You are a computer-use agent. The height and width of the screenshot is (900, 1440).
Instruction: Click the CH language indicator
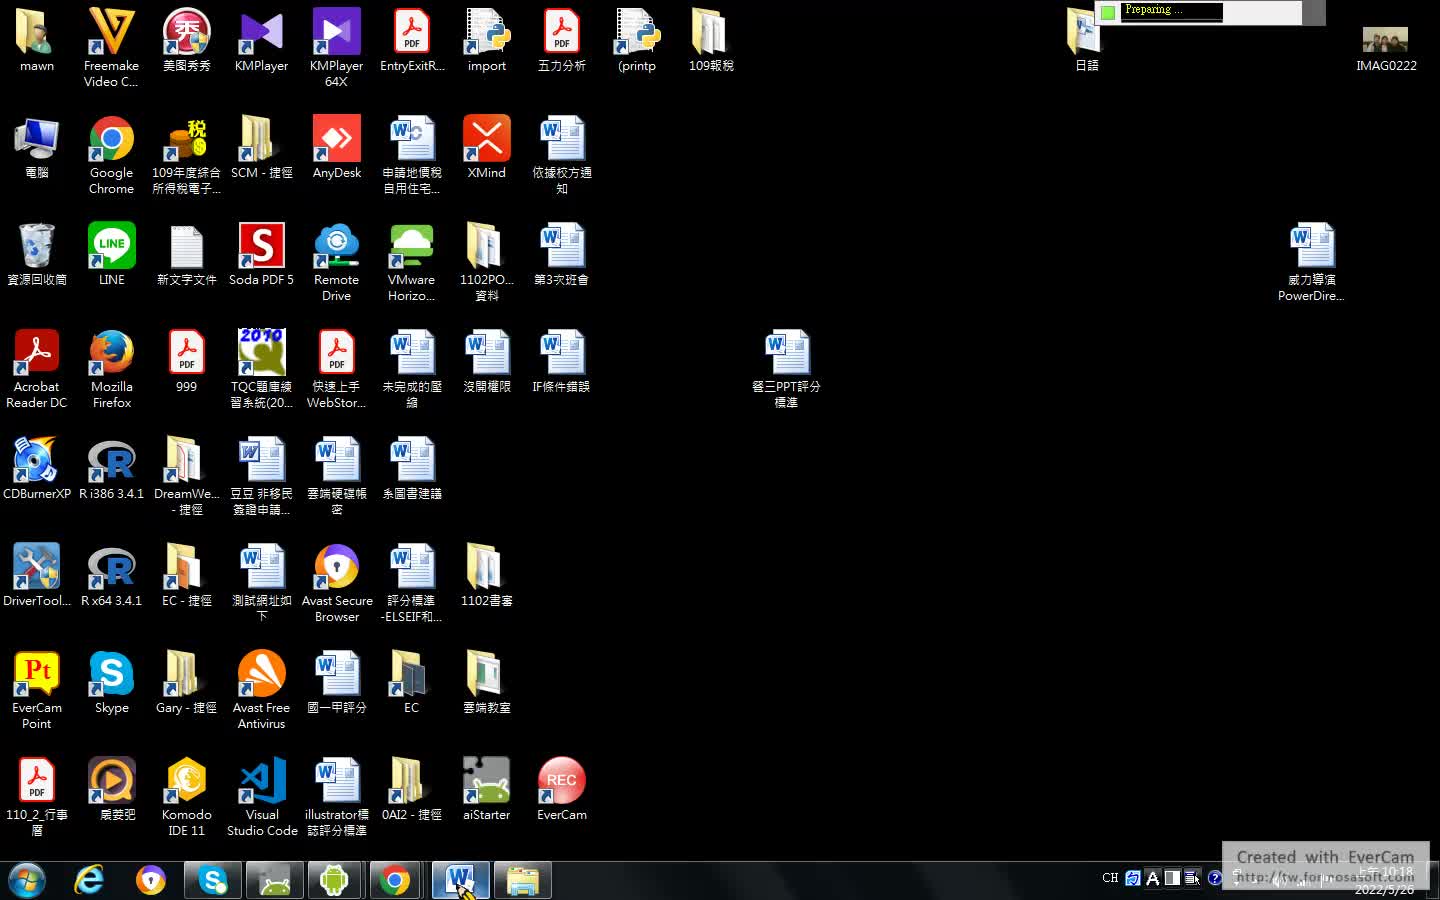pos(1110,878)
